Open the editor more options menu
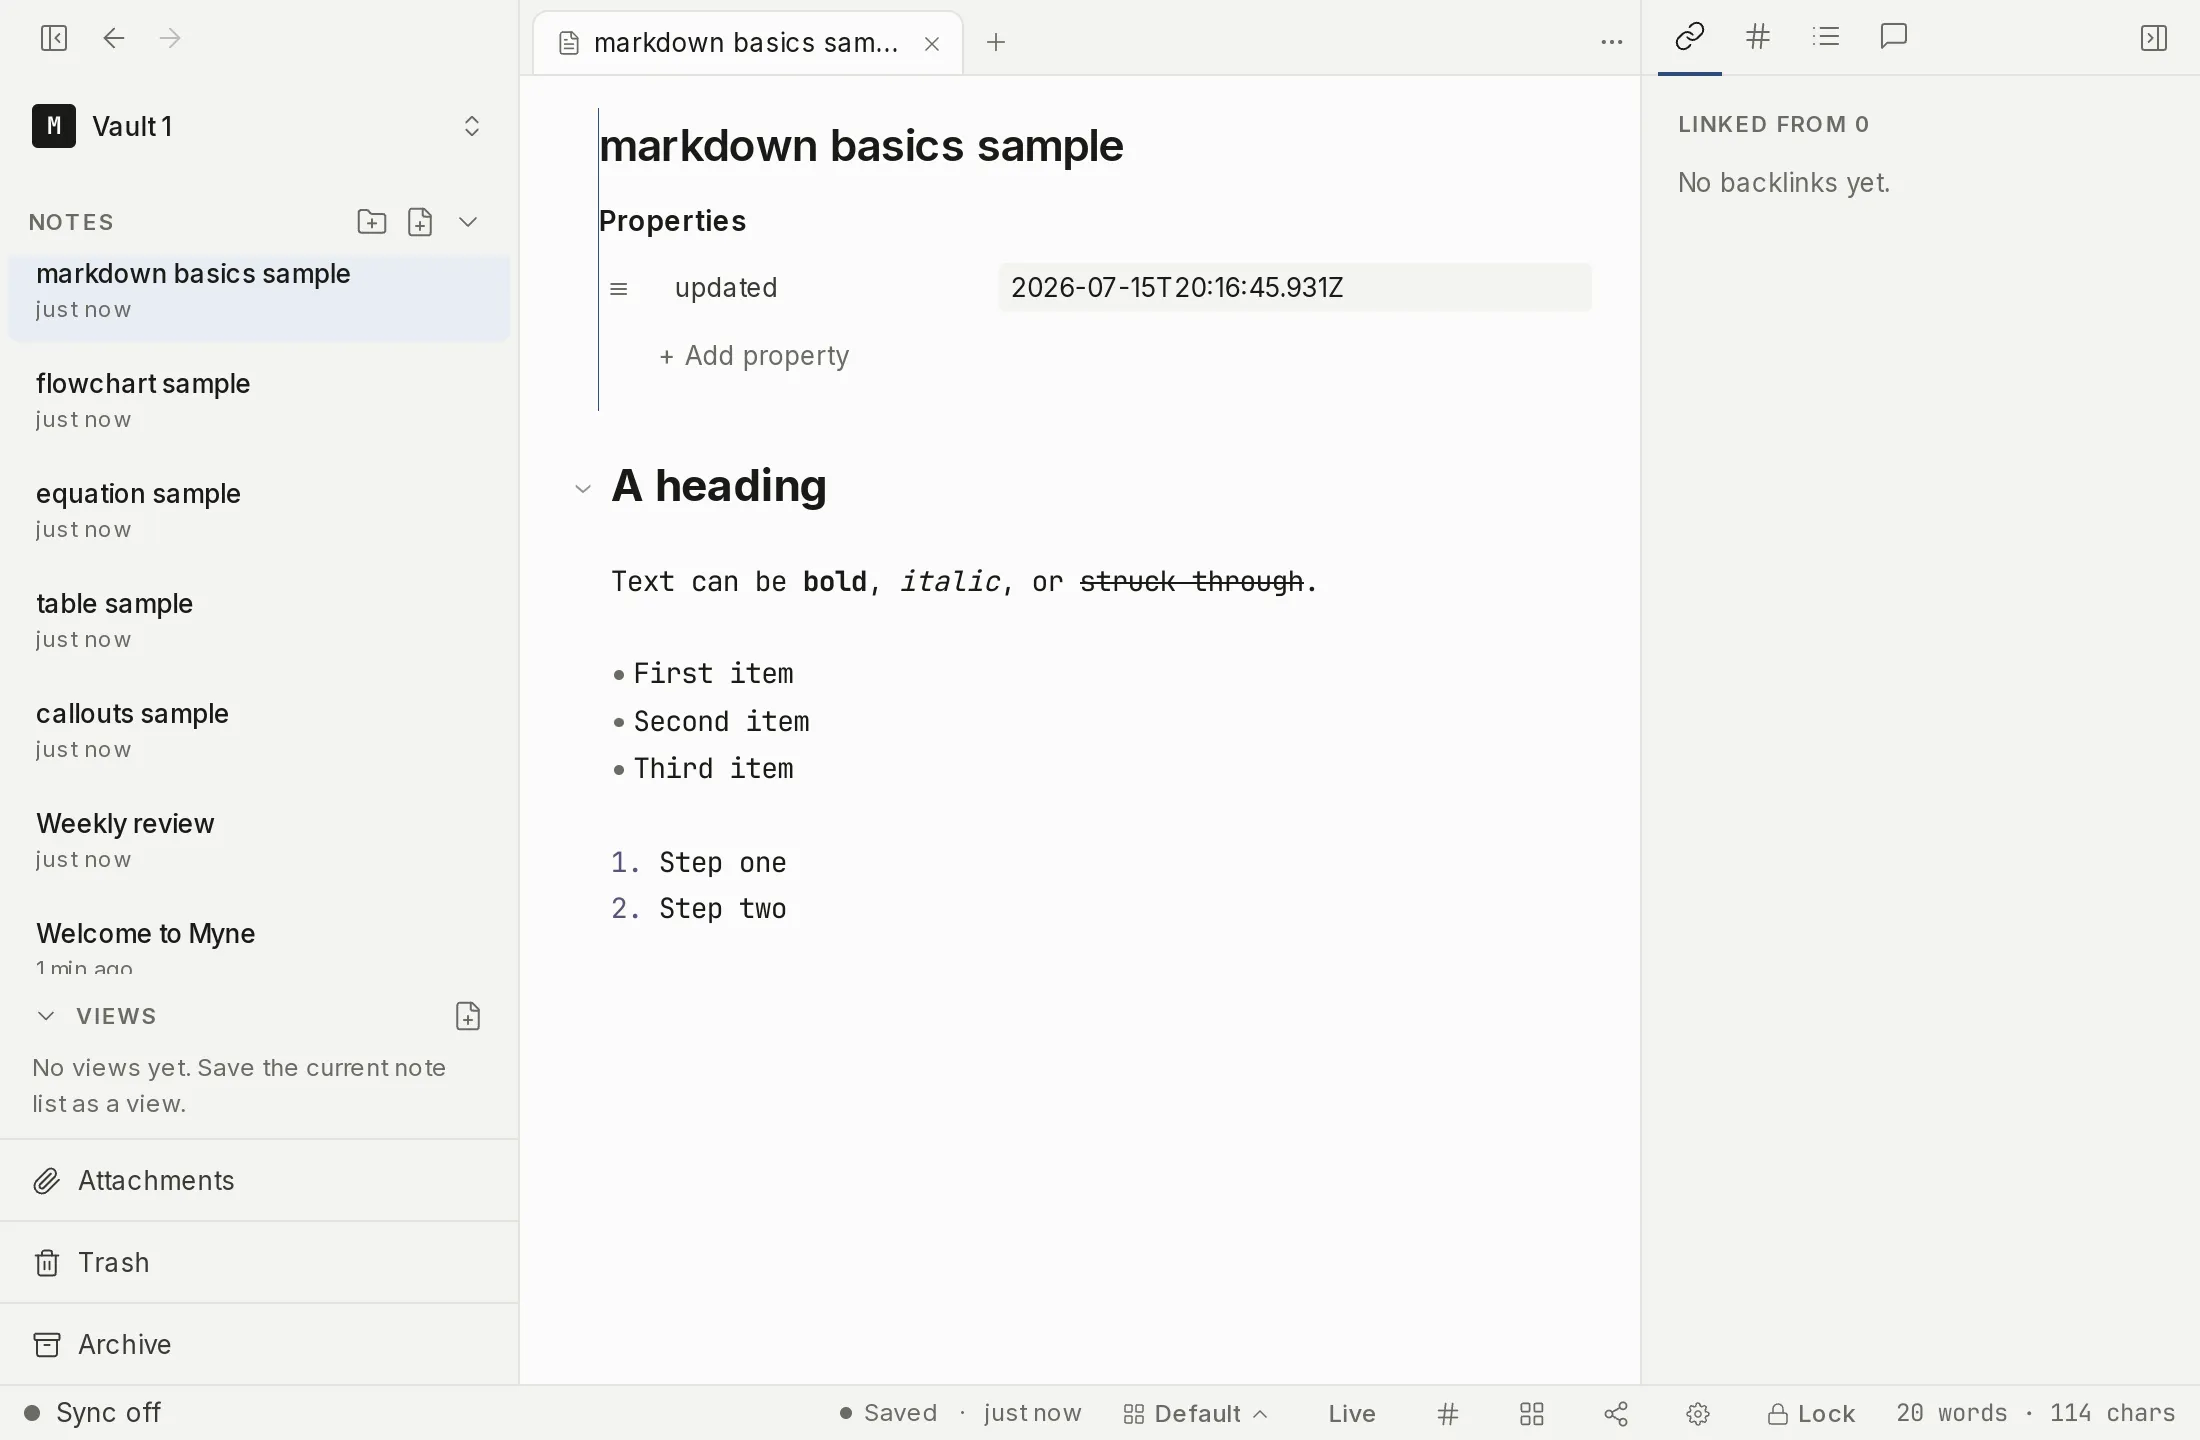2200x1440 pixels. pyautogui.click(x=1612, y=42)
